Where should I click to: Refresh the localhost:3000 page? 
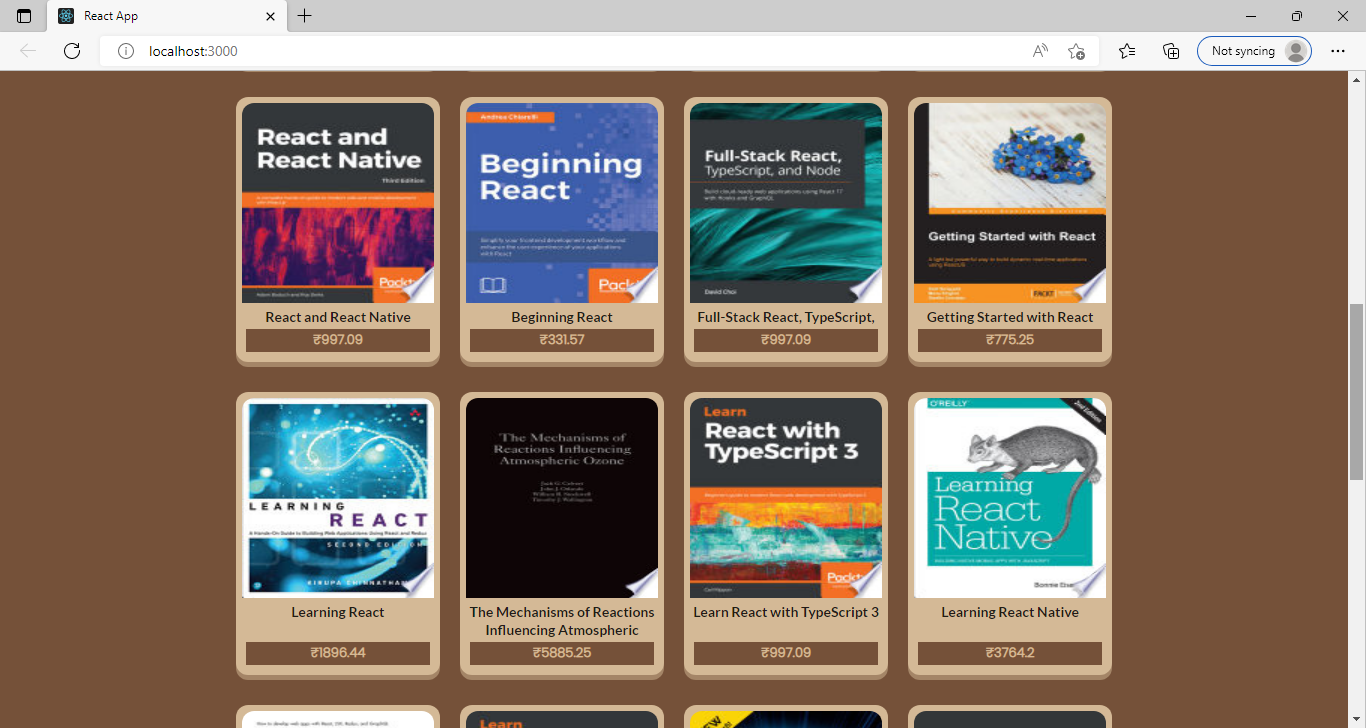pos(71,51)
